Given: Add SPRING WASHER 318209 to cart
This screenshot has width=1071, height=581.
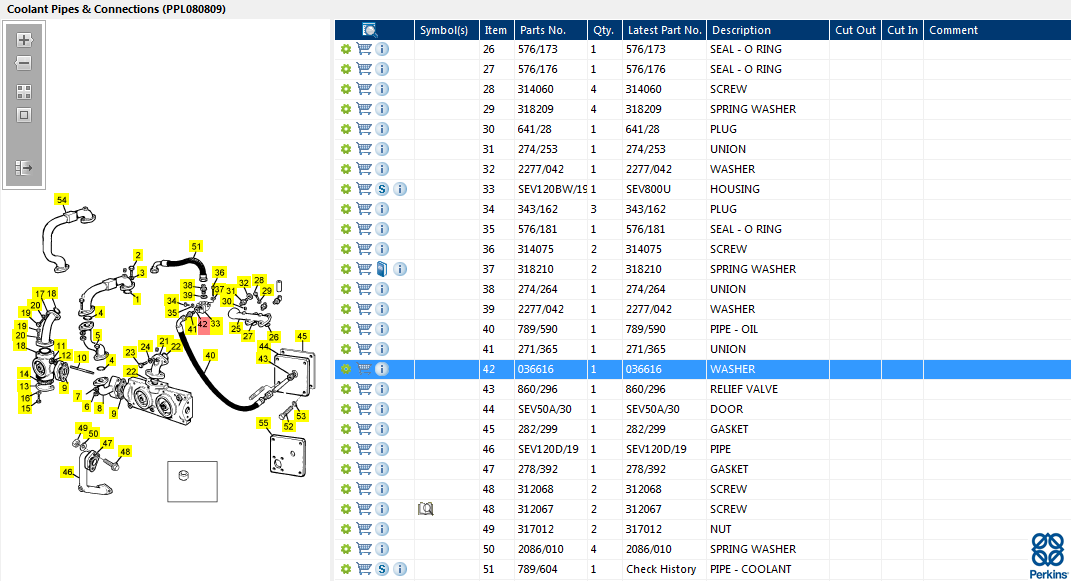Looking at the screenshot, I should tap(364, 109).
